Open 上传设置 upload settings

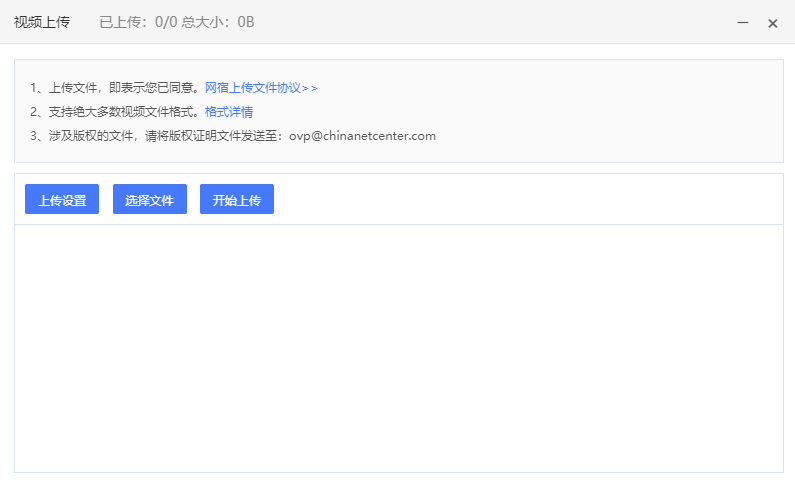(x=62, y=200)
